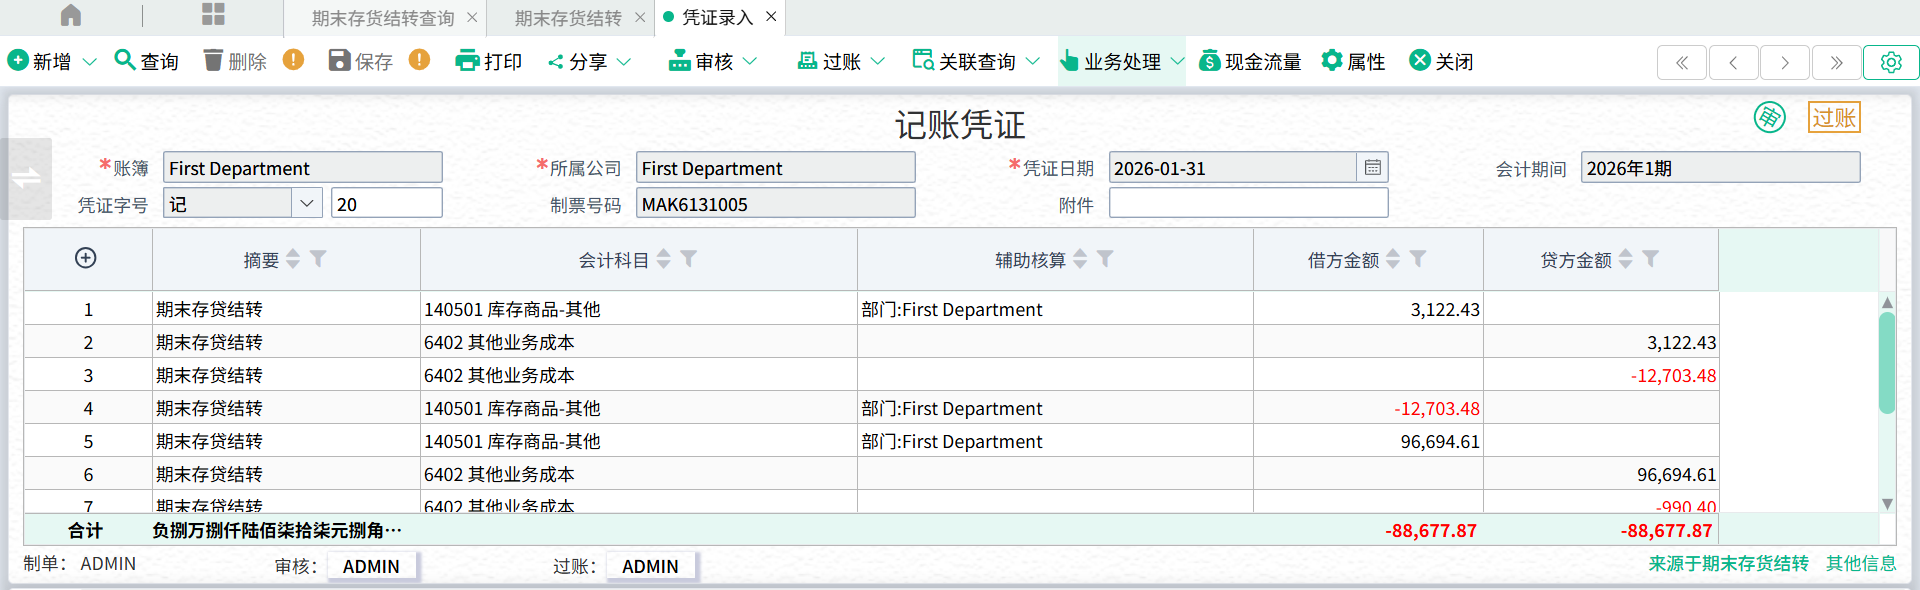Expand the 凭证字号 dropdown
The height and width of the screenshot is (590, 1920).
[306, 204]
